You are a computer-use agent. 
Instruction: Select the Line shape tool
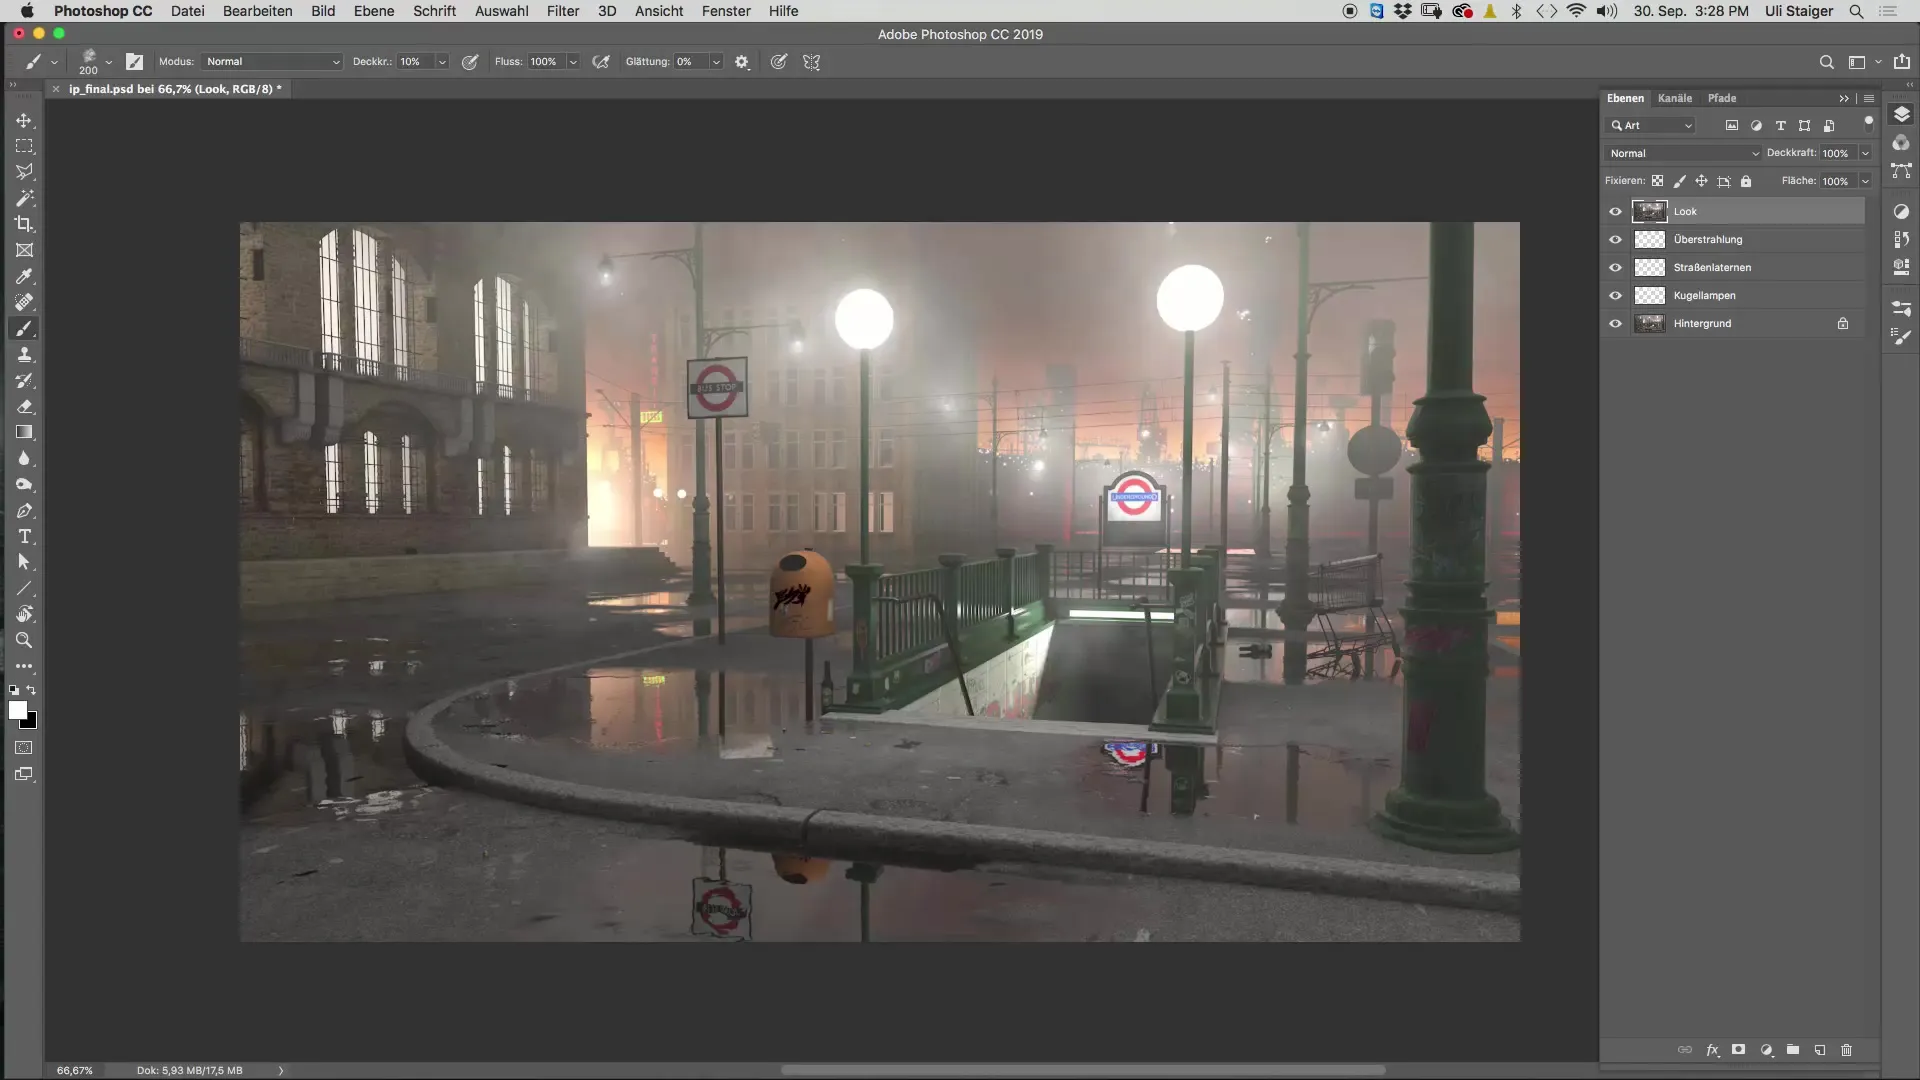pos(24,588)
